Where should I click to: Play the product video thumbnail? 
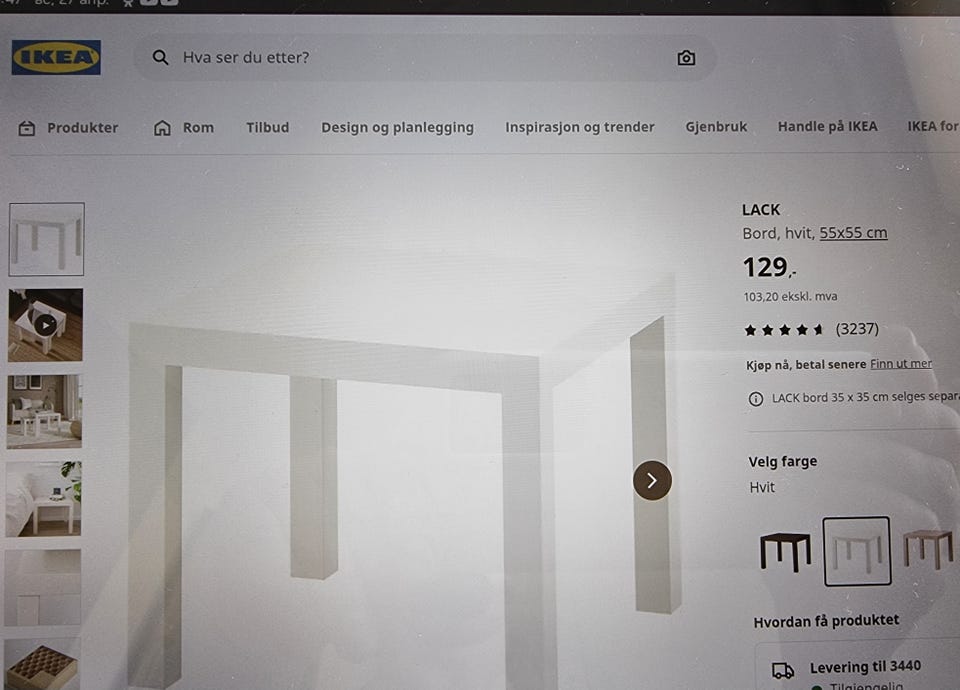click(x=45, y=325)
